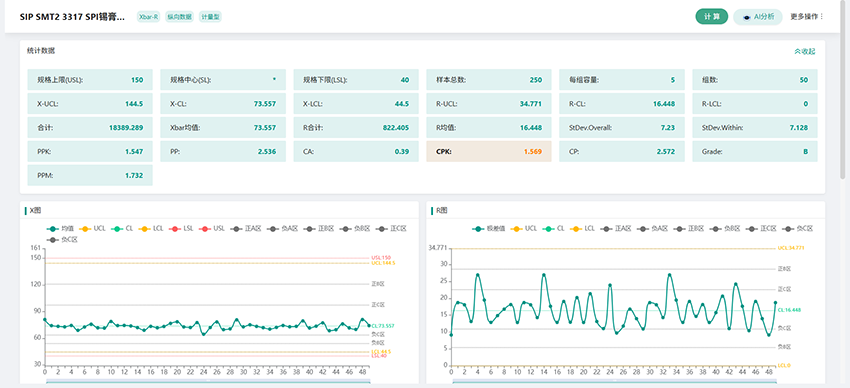850x388 pixels.
Task: Click the Xbar均值 73.557 card
Action: pyautogui.click(x=223, y=128)
